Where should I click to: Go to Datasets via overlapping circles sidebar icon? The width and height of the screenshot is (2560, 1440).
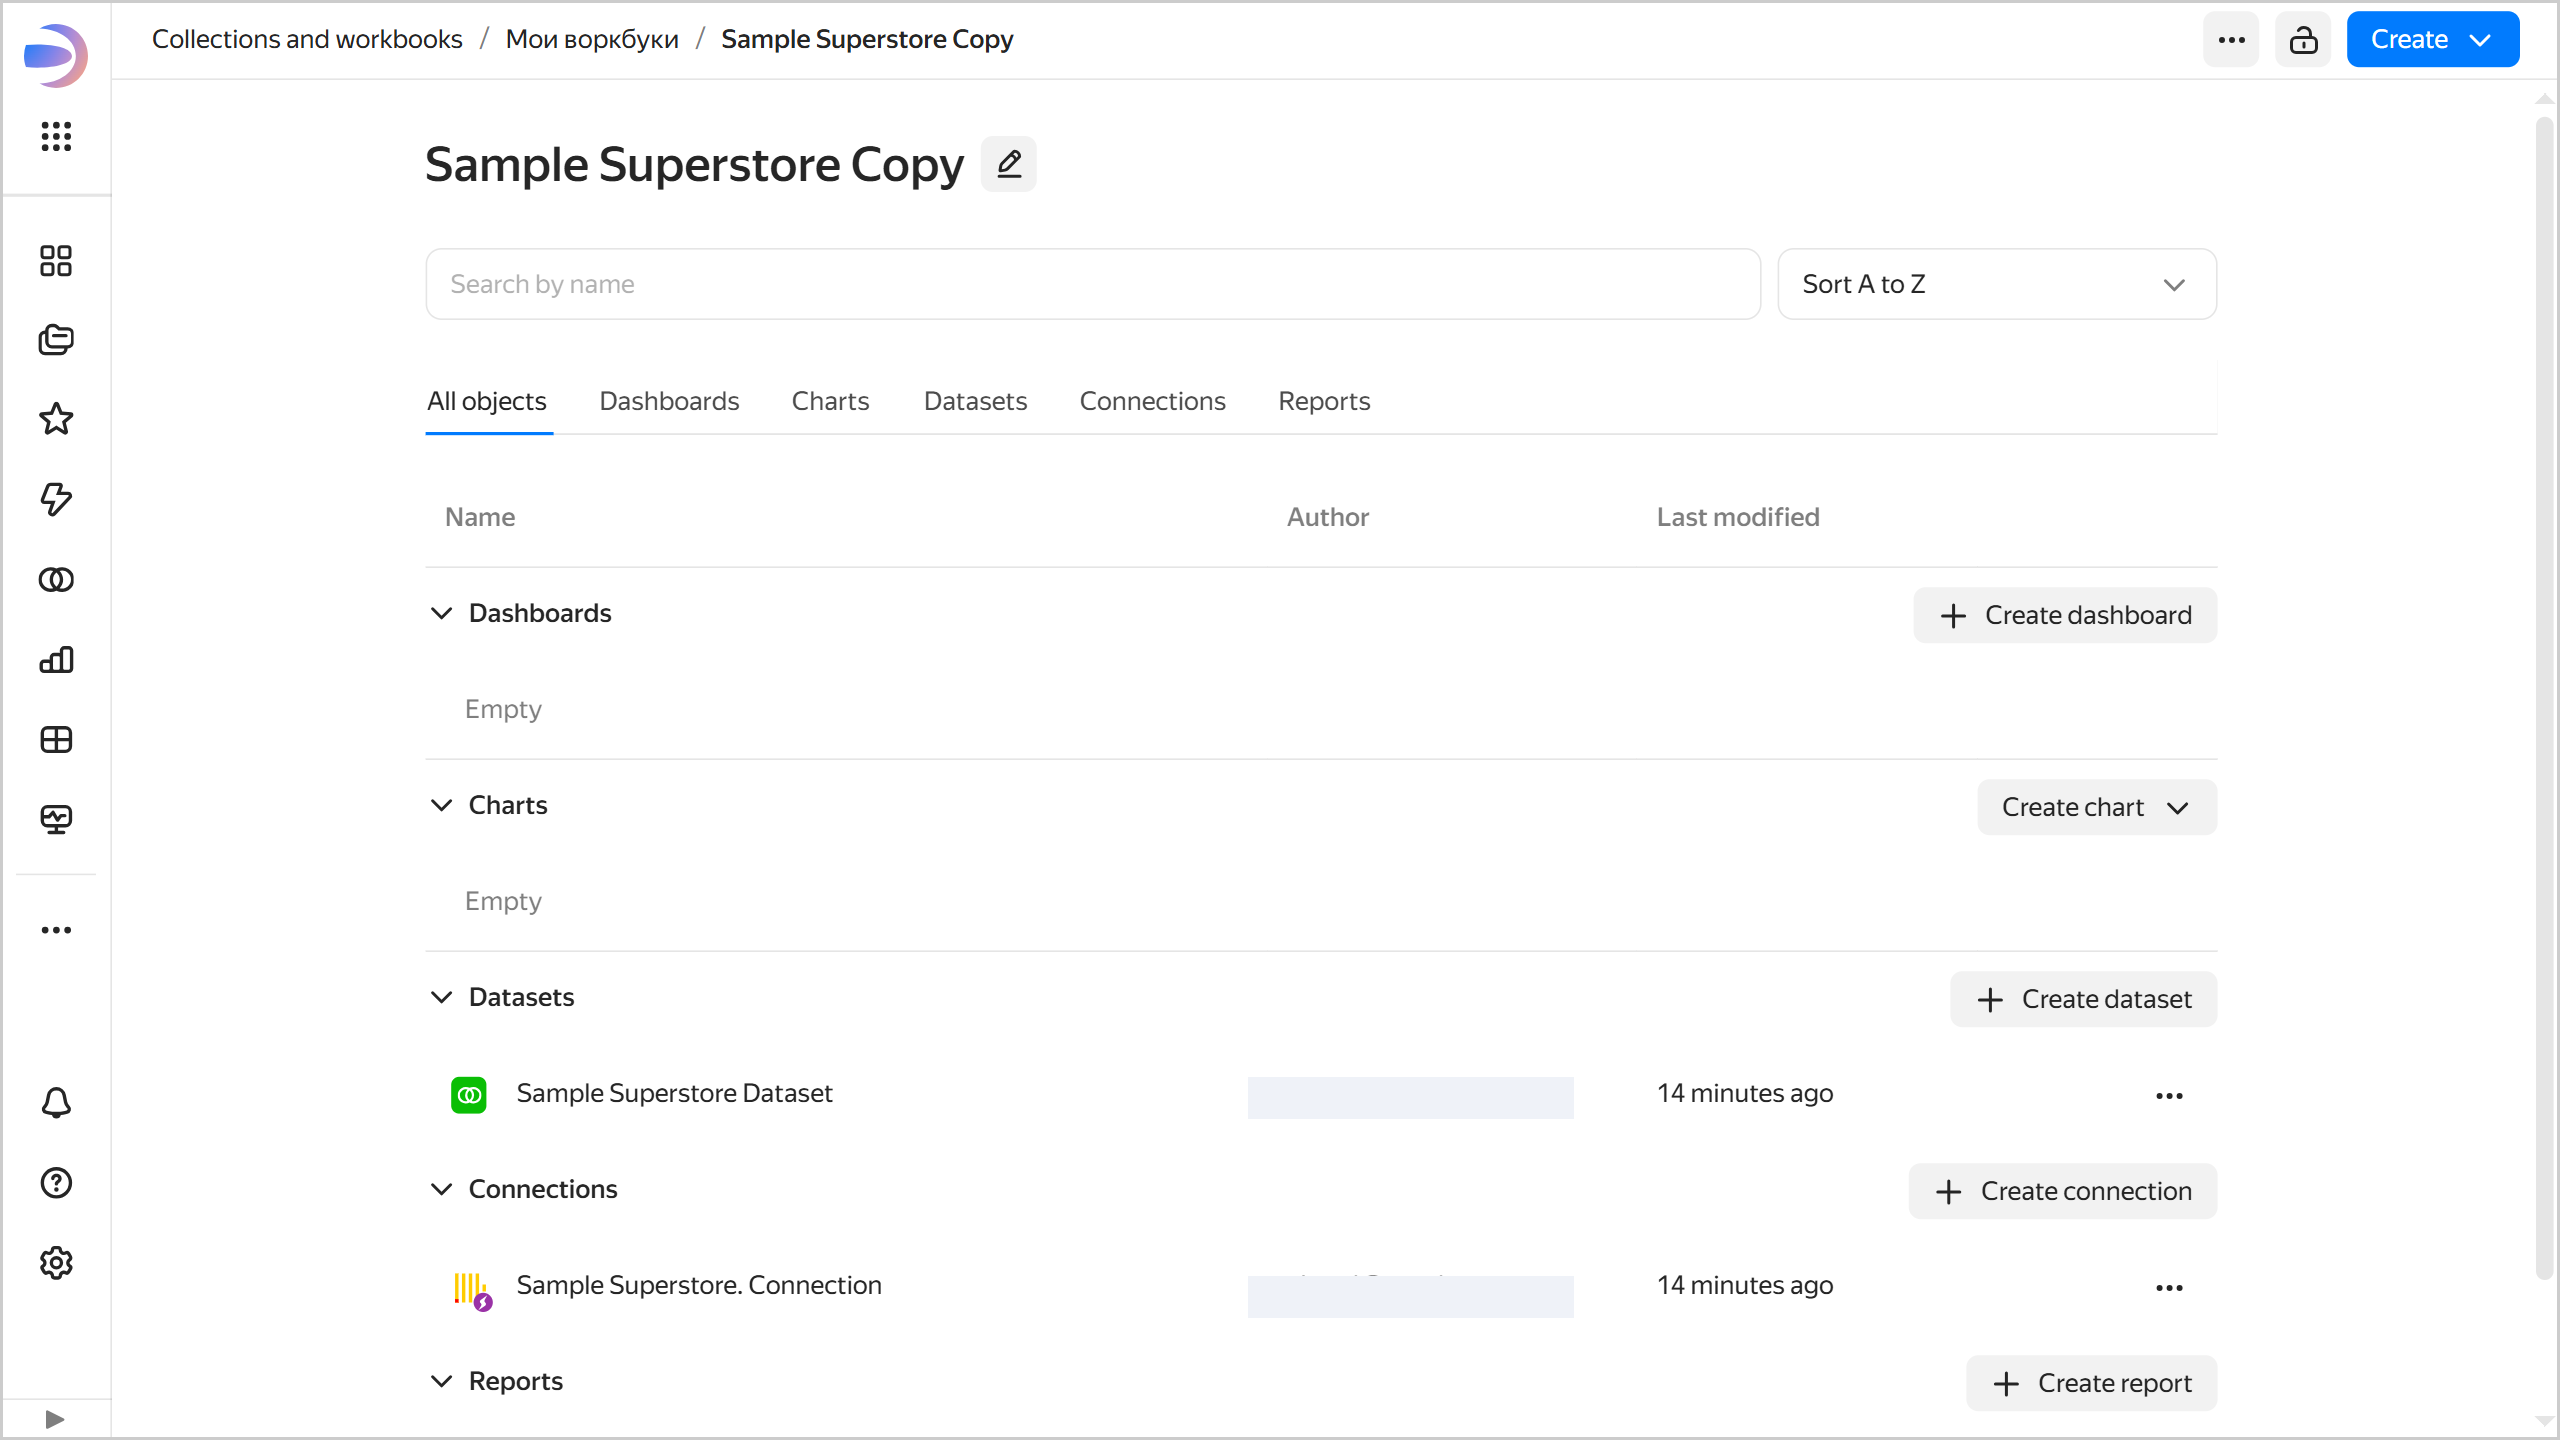tap(56, 579)
